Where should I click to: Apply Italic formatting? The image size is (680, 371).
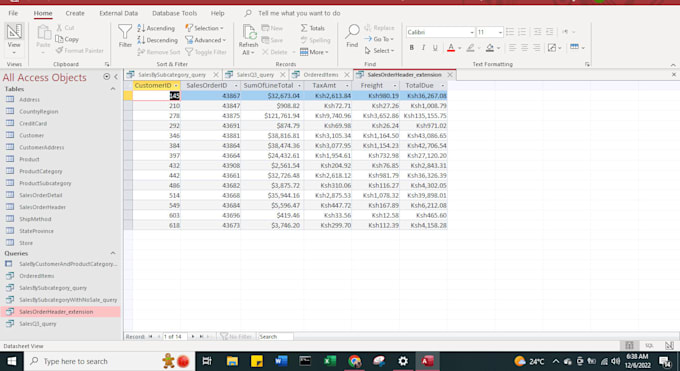(x=423, y=48)
